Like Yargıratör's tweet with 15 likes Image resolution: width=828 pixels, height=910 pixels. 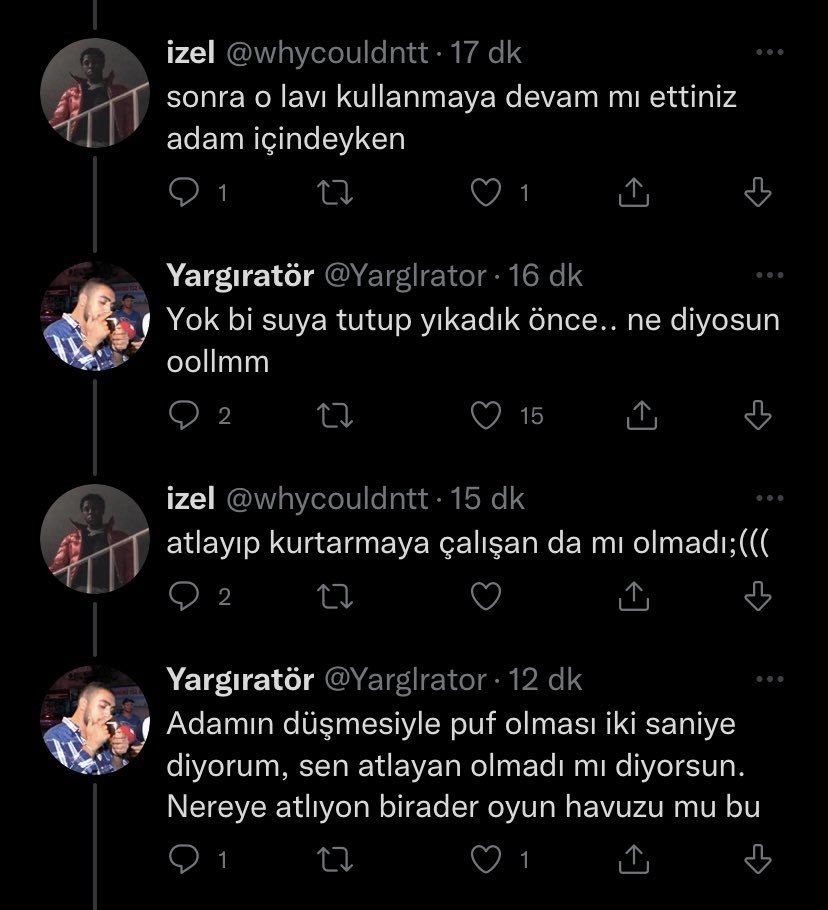[x=486, y=415]
